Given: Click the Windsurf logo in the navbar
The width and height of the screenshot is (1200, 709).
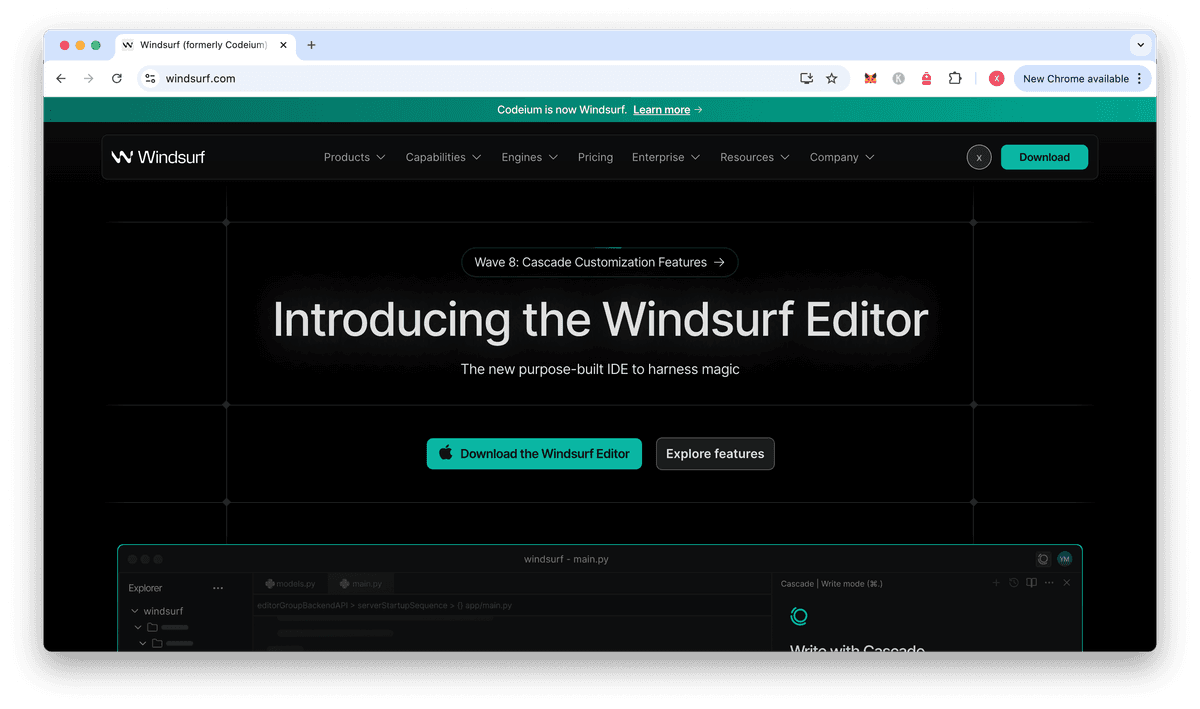Looking at the screenshot, I should coord(158,157).
